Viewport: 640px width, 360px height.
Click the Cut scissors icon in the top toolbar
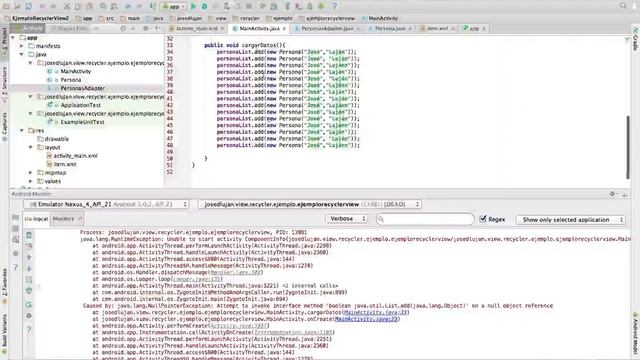coord(67,6)
